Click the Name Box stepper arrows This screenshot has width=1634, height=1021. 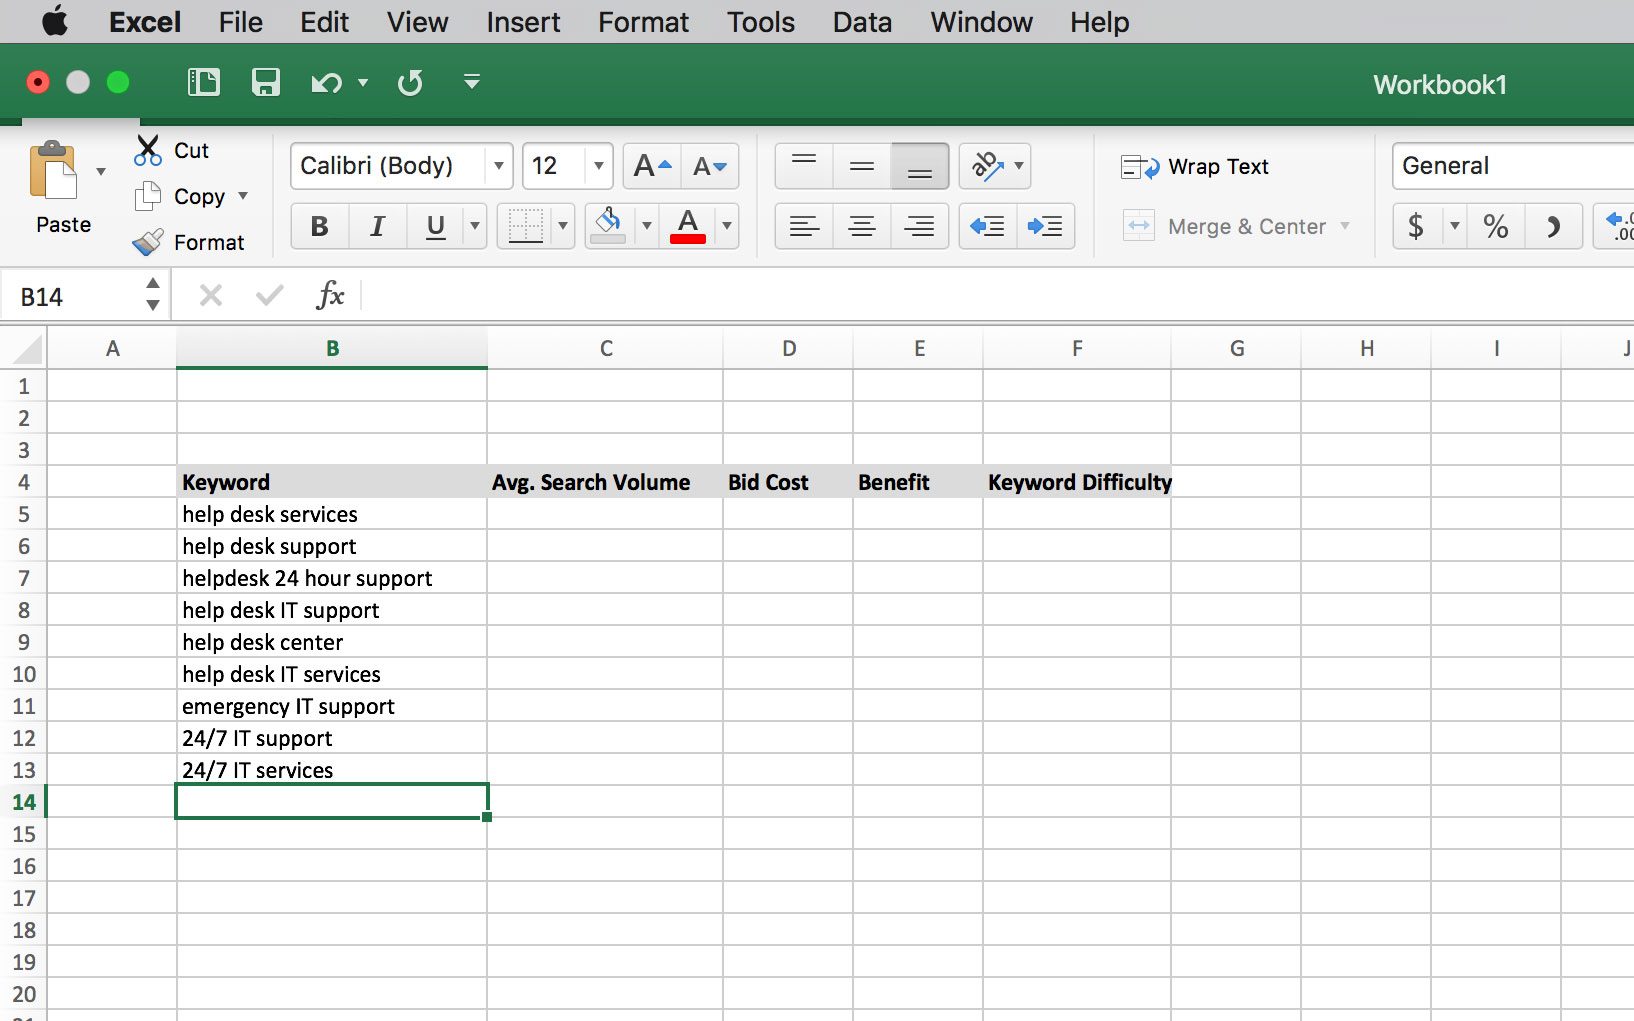point(153,295)
